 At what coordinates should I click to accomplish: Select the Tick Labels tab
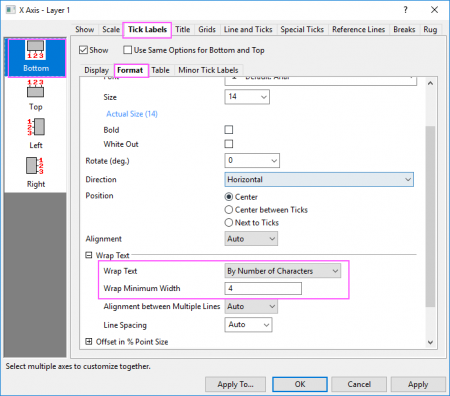pyautogui.click(x=147, y=30)
